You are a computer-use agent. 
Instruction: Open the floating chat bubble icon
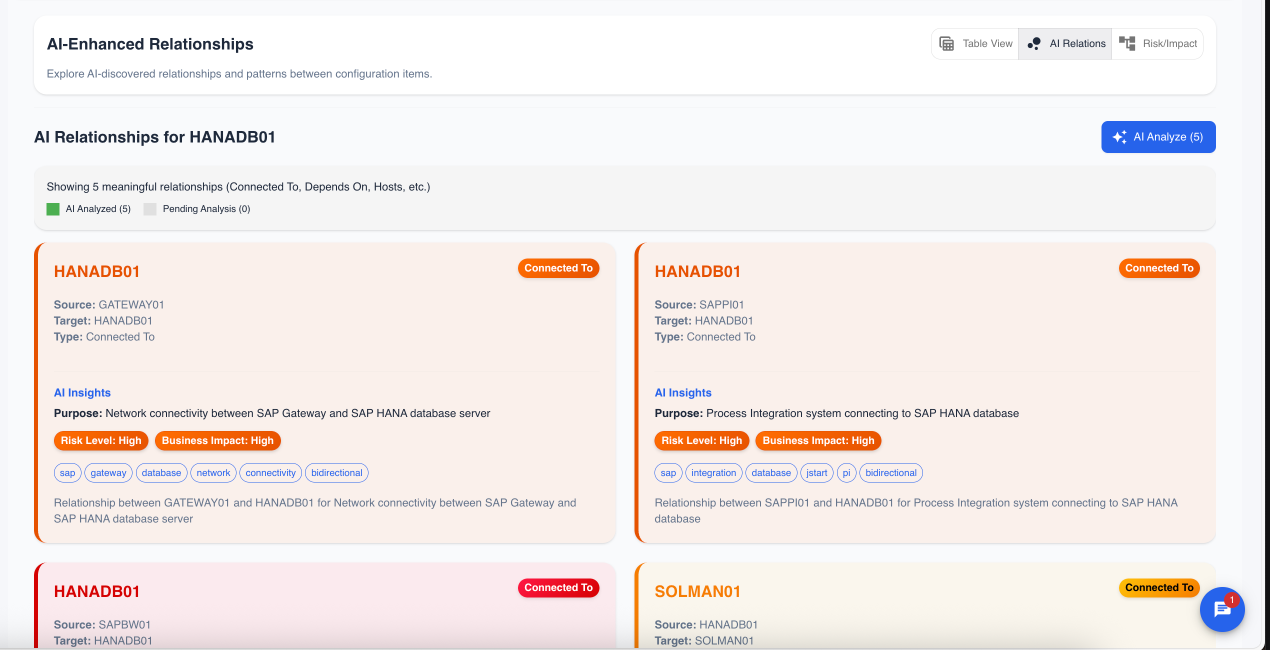coord(1222,609)
